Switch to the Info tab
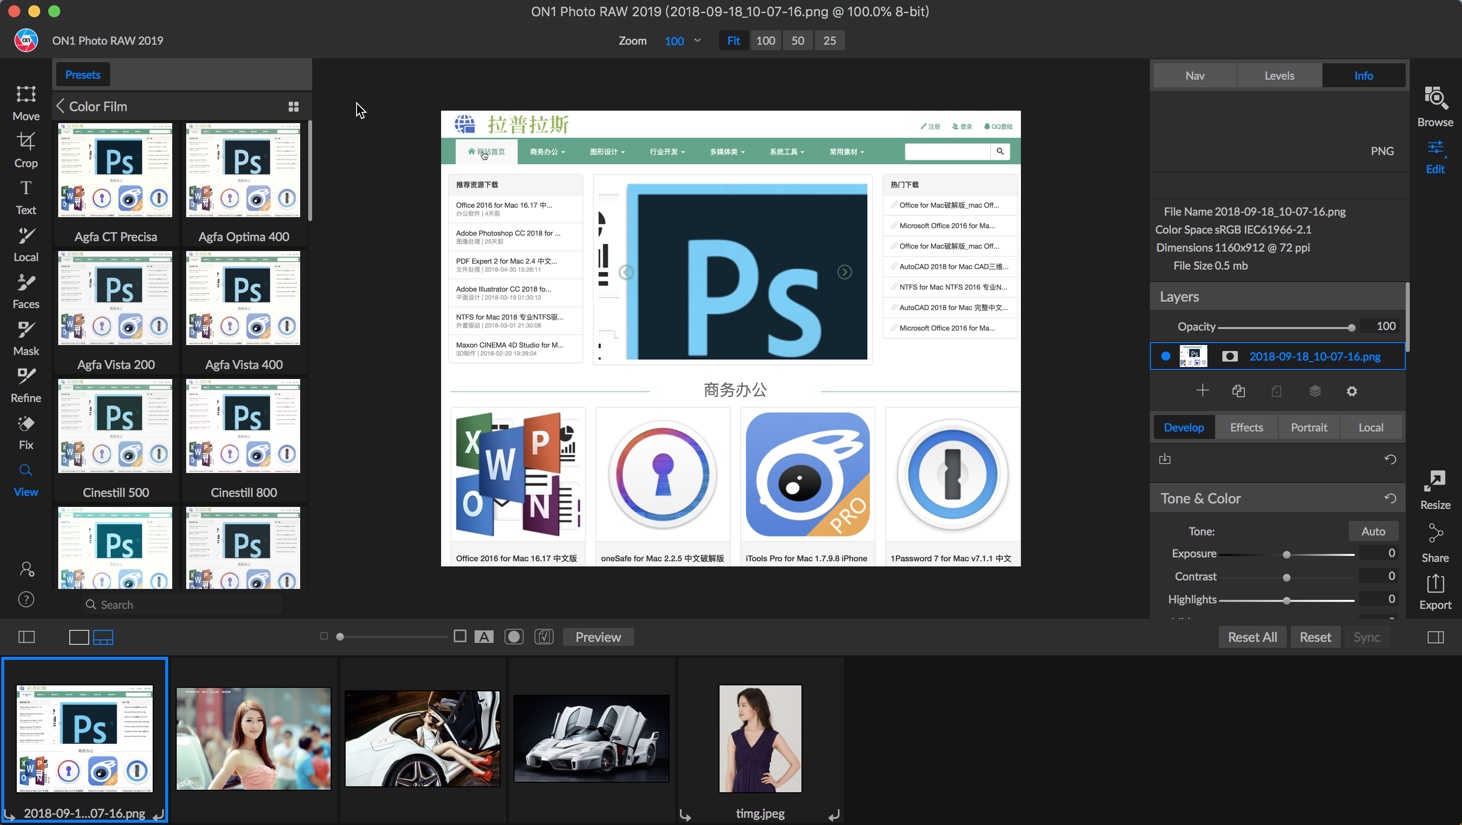Viewport: 1462px width, 825px height. coord(1364,75)
